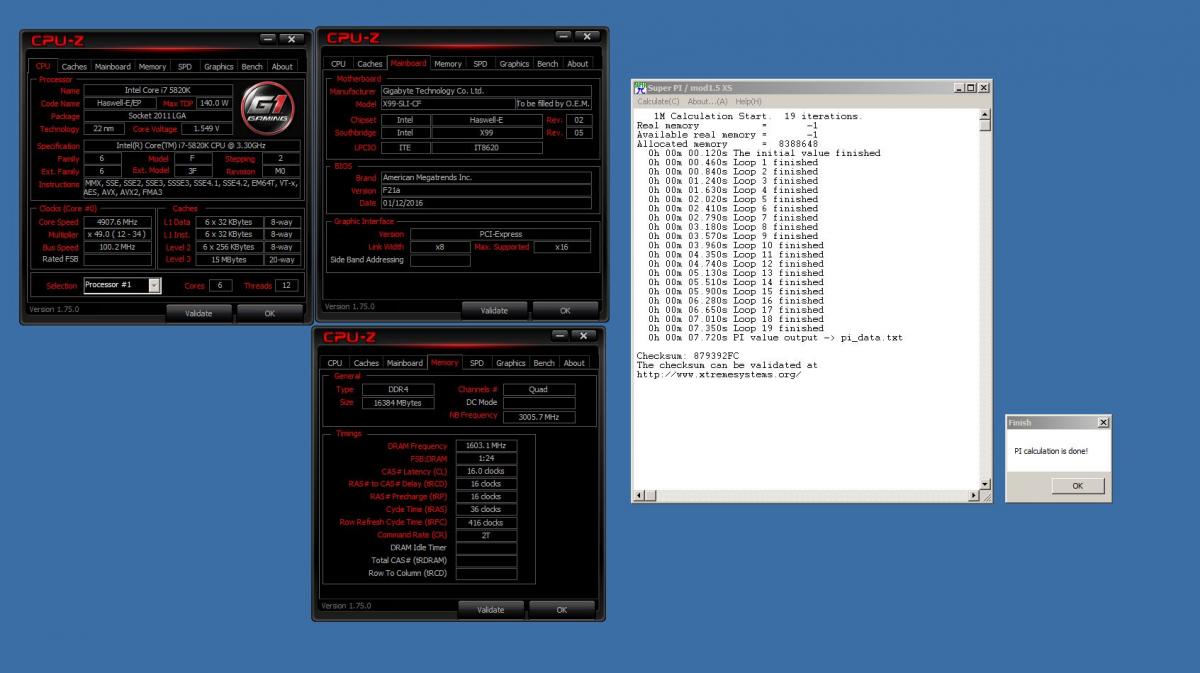Open SPD tab in CPU-Z memory window
Viewport: 1200px width, 673px height.
pyautogui.click(x=477, y=363)
